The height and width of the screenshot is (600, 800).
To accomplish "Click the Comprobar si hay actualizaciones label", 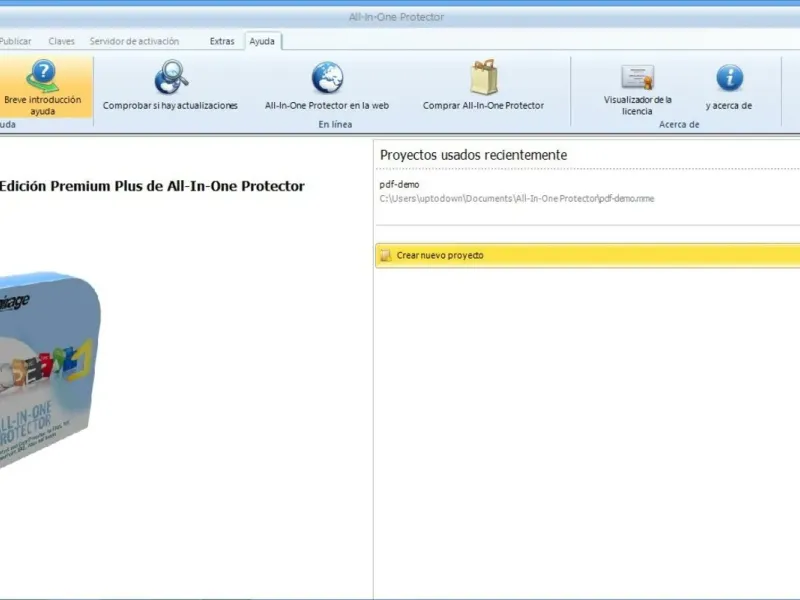I will point(170,106).
